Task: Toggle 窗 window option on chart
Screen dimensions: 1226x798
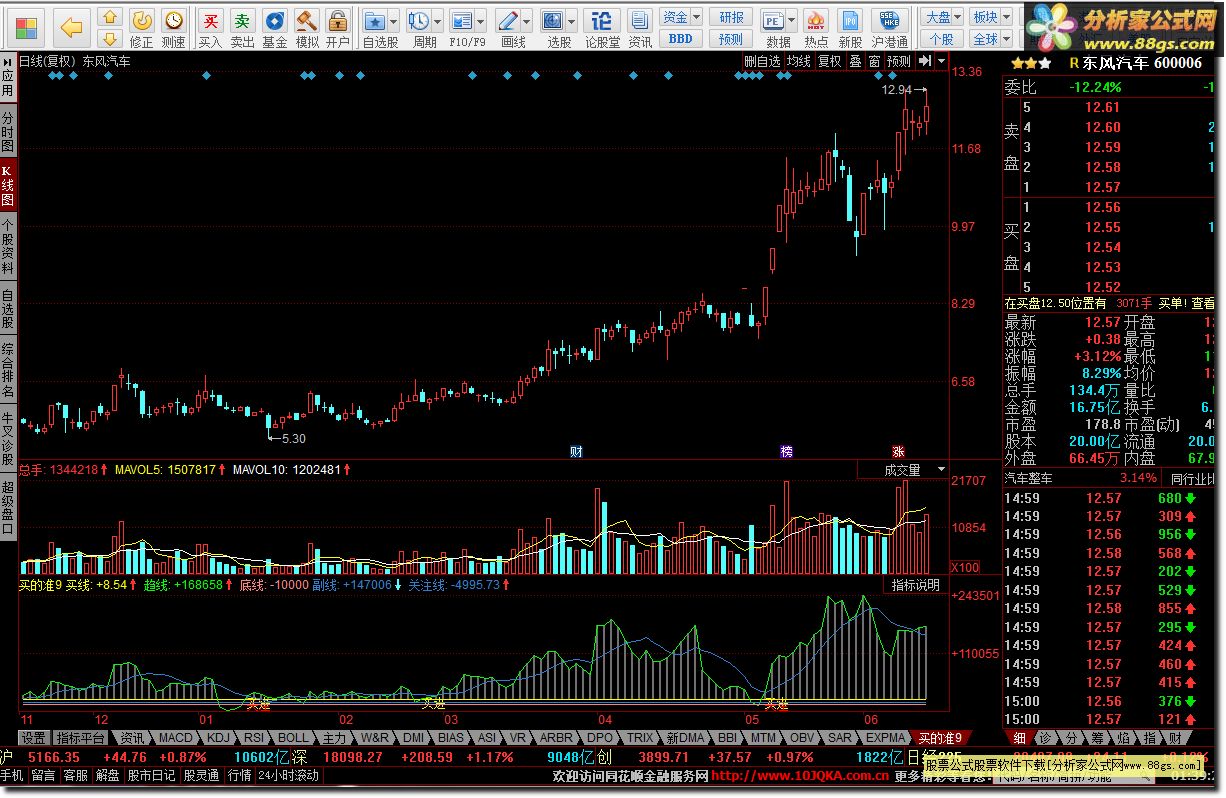Action: [874, 61]
